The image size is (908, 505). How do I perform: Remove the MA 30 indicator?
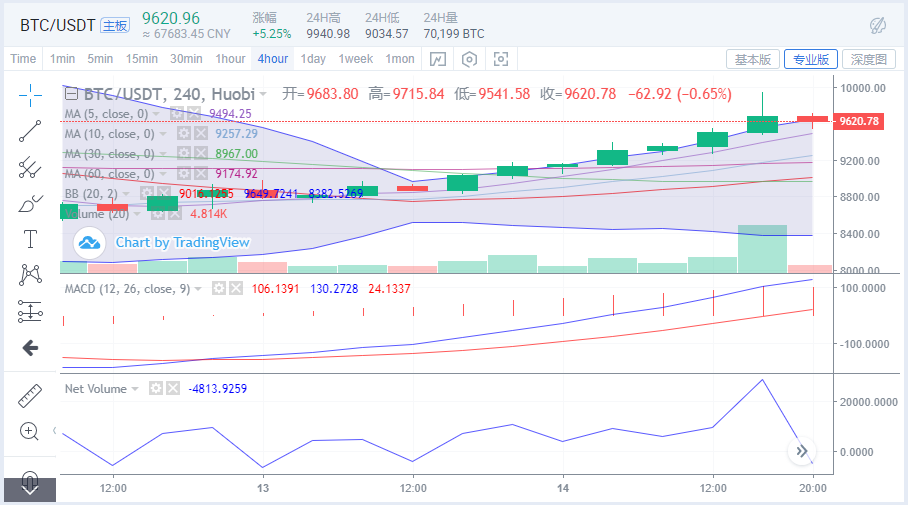tap(200, 153)
